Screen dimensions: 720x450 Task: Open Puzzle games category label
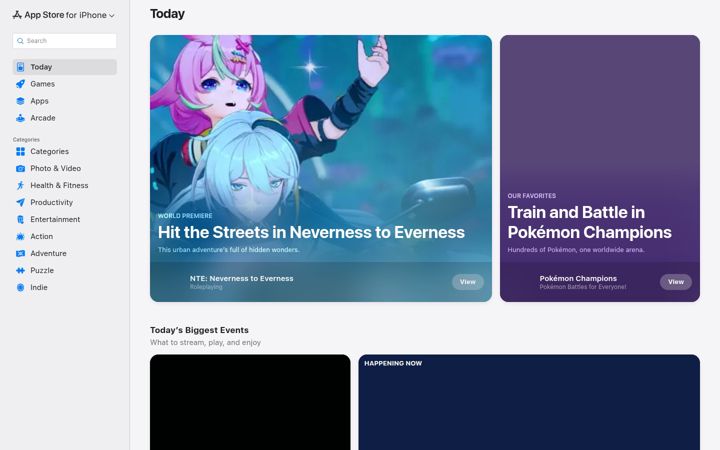point(42,270)
